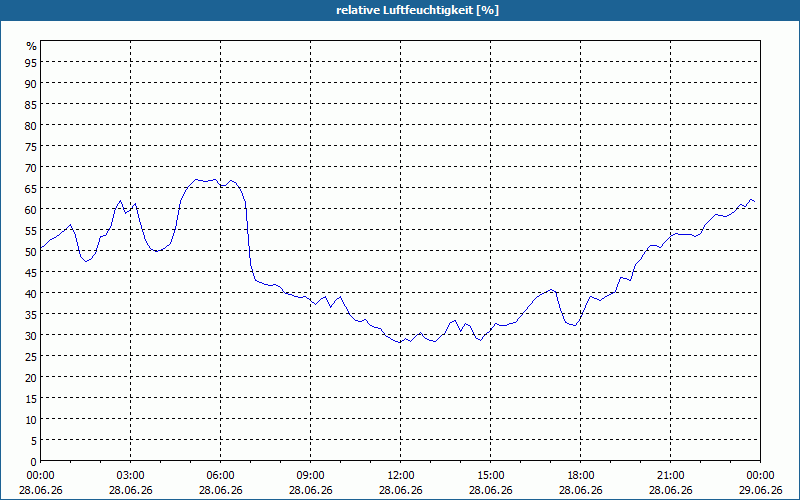Select the y-axis label '95'
The height and width of the screenshot is (500, 800).
pyautogui.click(x=31, y=62)
